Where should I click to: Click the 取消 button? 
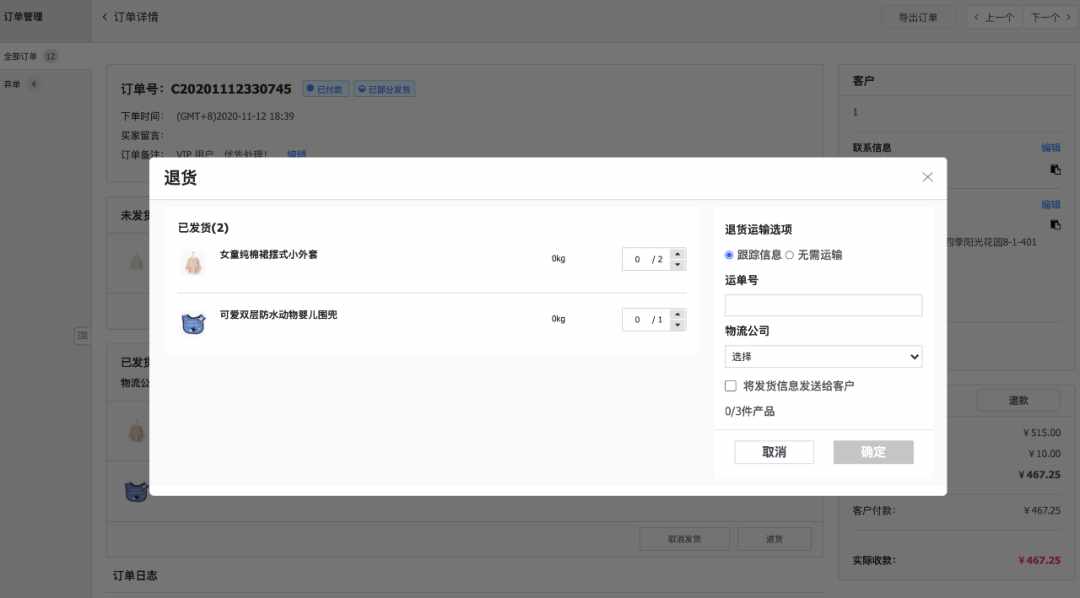[774, 452]
